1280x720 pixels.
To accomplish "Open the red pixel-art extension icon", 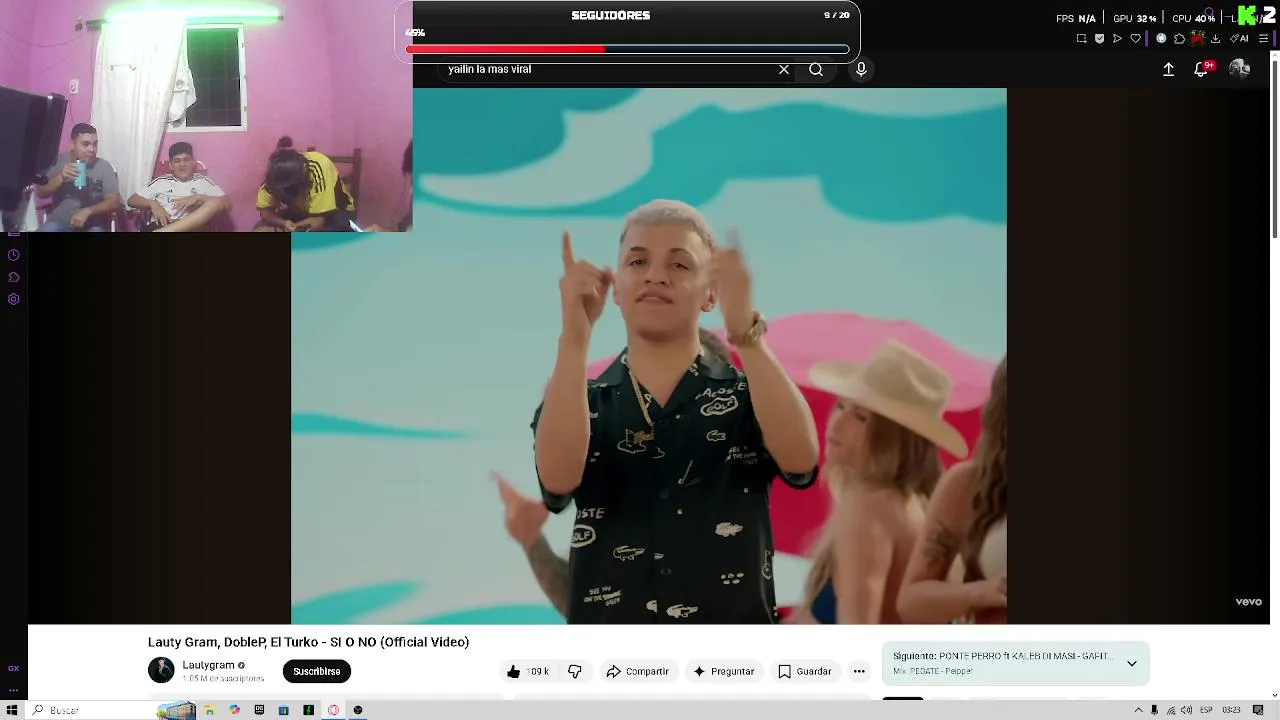I will (x=1197, y=39).
